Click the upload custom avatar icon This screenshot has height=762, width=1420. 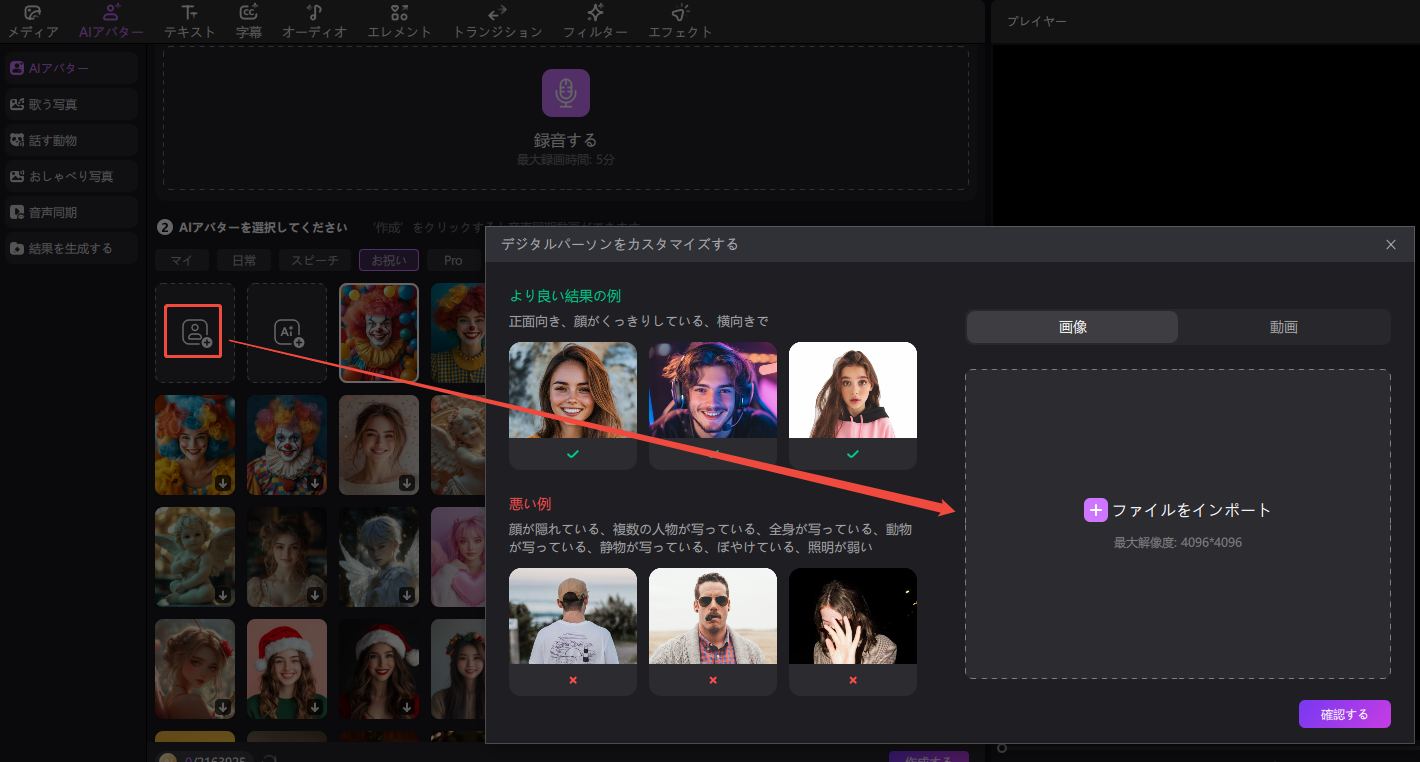(195, 333)
